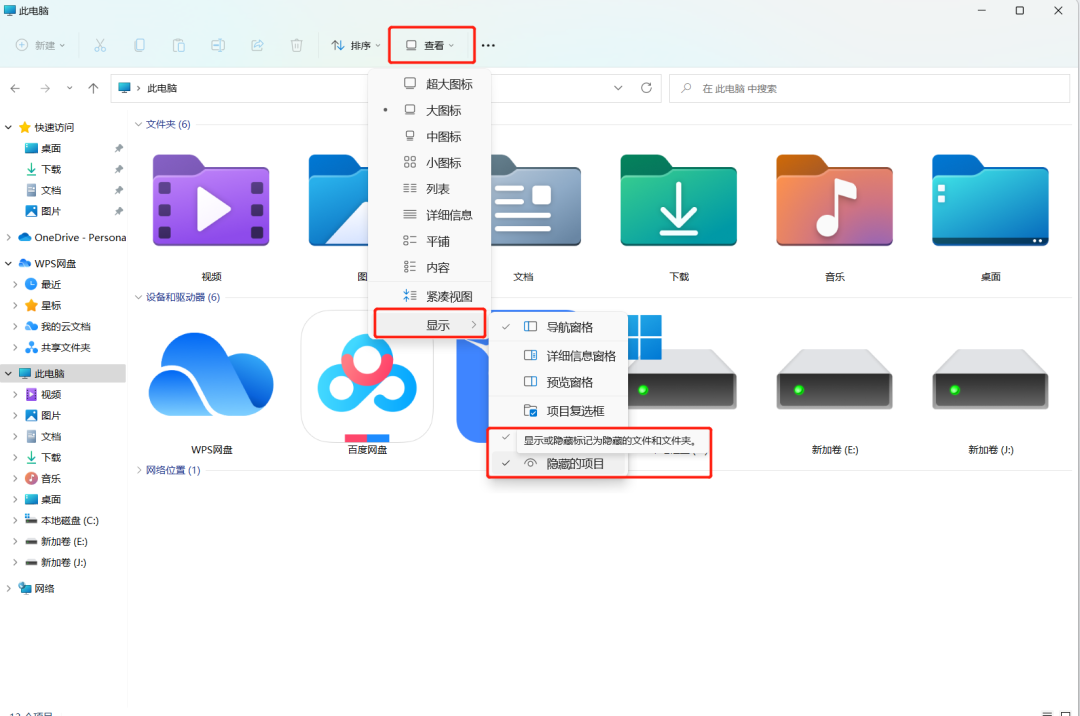Disable 隐藏的项目 in the 显示 submenu
Image resolution: width=1080 pixels, height=716 pixels.
[x=569, y=462]
